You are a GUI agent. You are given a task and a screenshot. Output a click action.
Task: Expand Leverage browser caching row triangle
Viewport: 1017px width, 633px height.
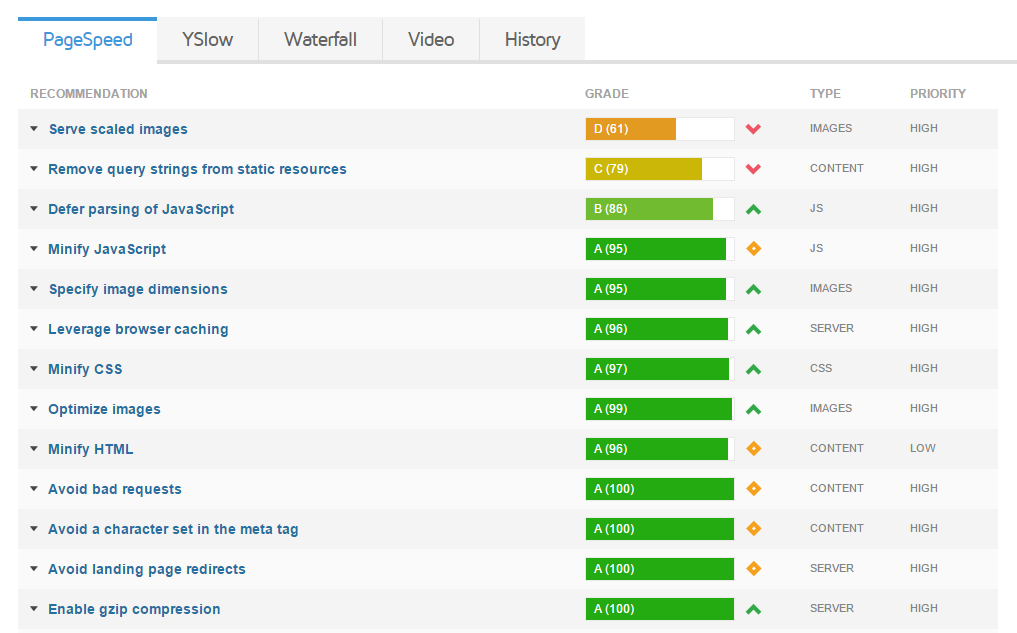pos(34,329)
